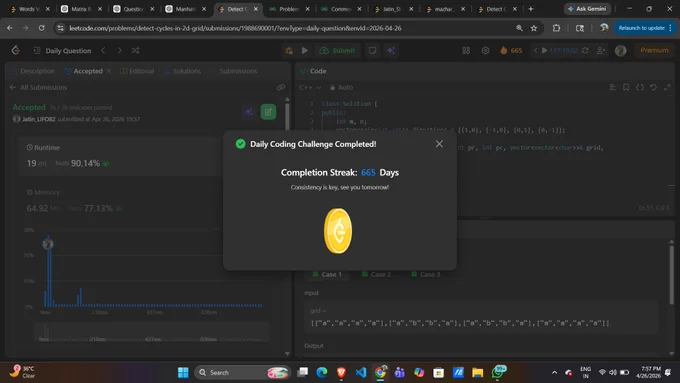Screen dimensions: 680x383
Task: Select the Case 1 test tab
Action: pos(327,274)
